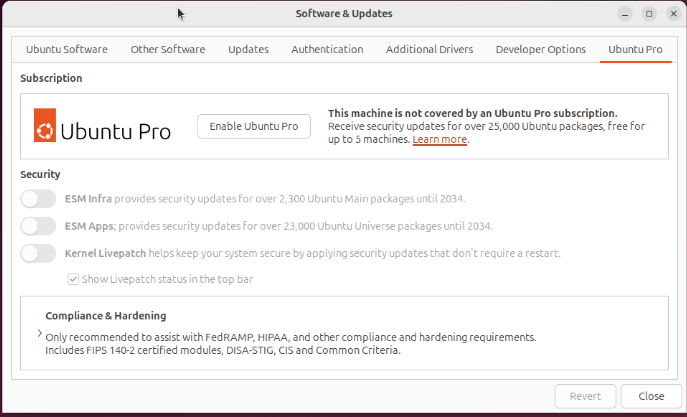Maximize the Software & Updates window
Viewport: 687px width, 417px height.
649,14
